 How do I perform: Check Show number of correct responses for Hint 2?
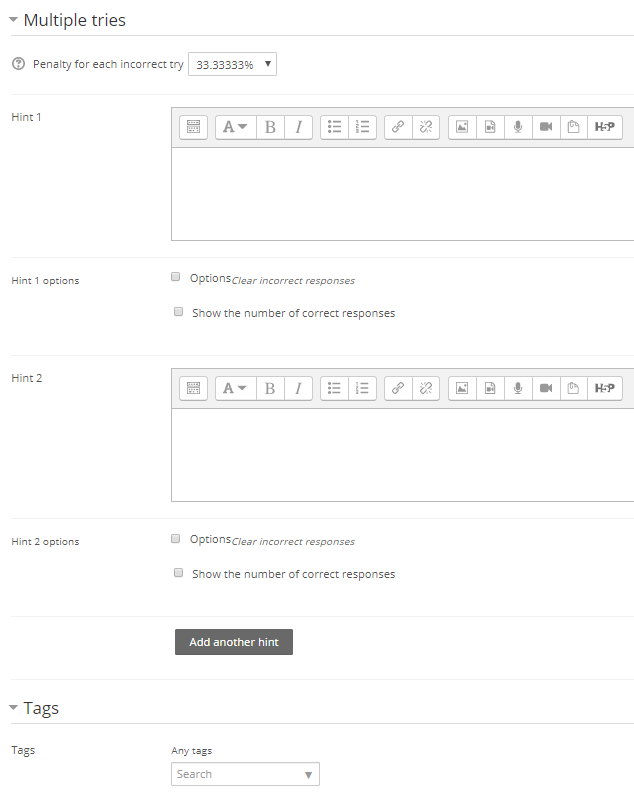(179, 573)
